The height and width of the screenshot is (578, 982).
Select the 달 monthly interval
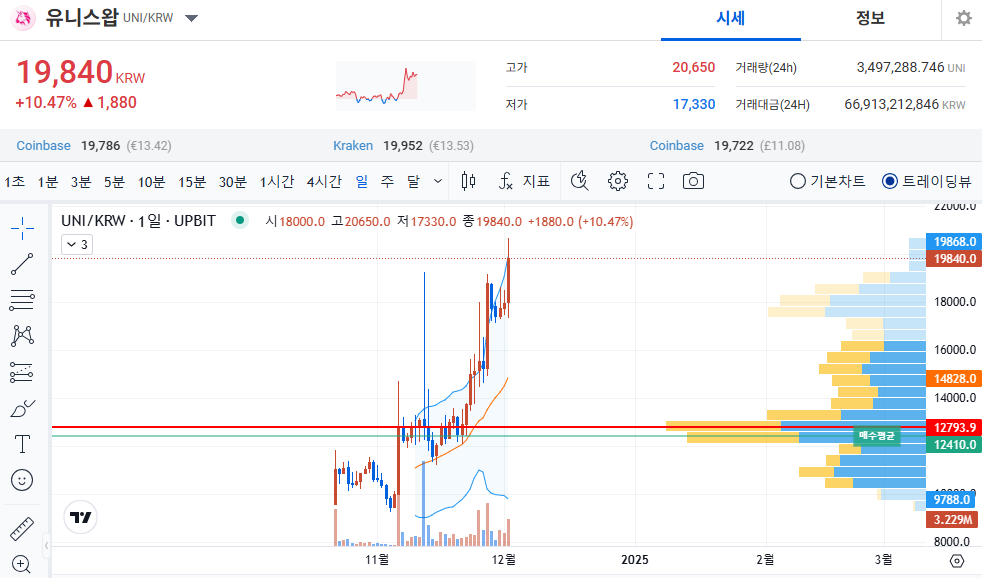click(413, 182)
